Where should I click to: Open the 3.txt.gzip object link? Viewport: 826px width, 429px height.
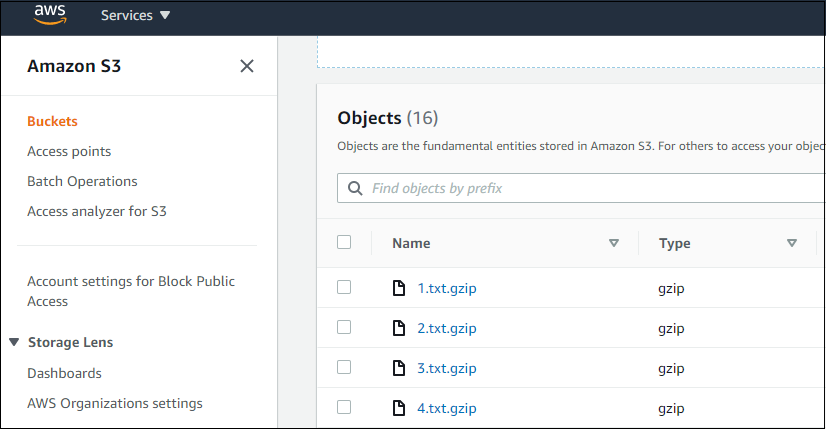click(x=447, y=368)
